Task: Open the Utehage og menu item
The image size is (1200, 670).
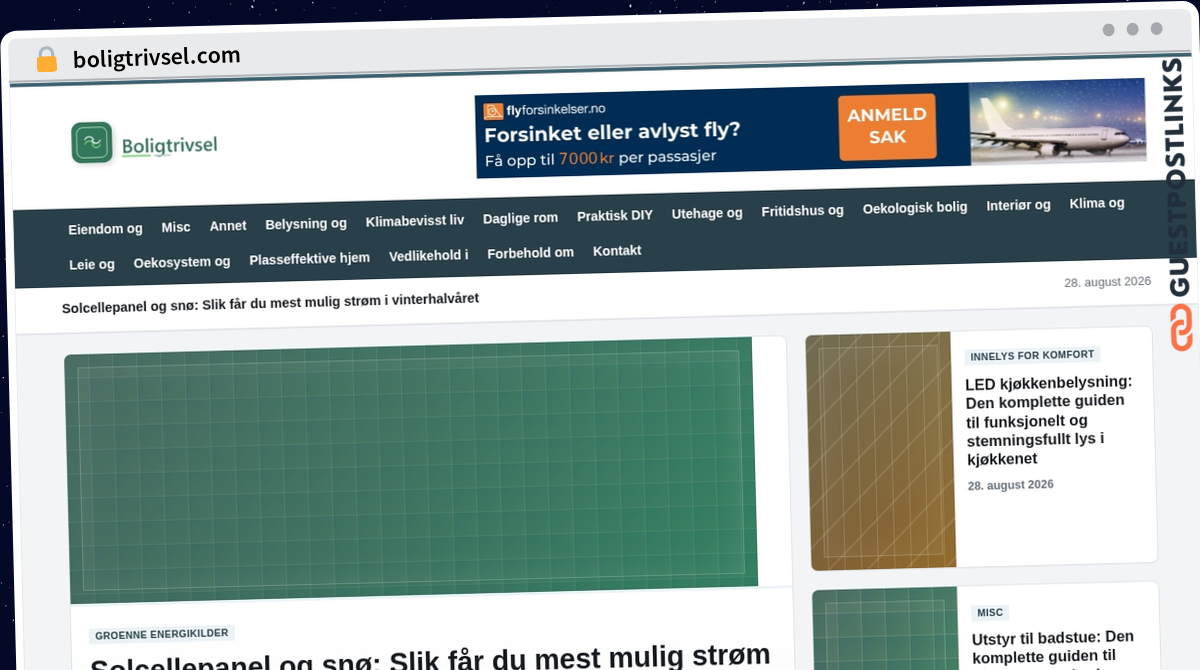Action: (707, 213)
